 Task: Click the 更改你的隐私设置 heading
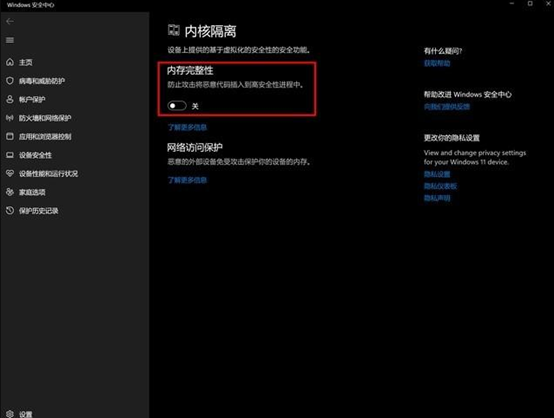452,138
